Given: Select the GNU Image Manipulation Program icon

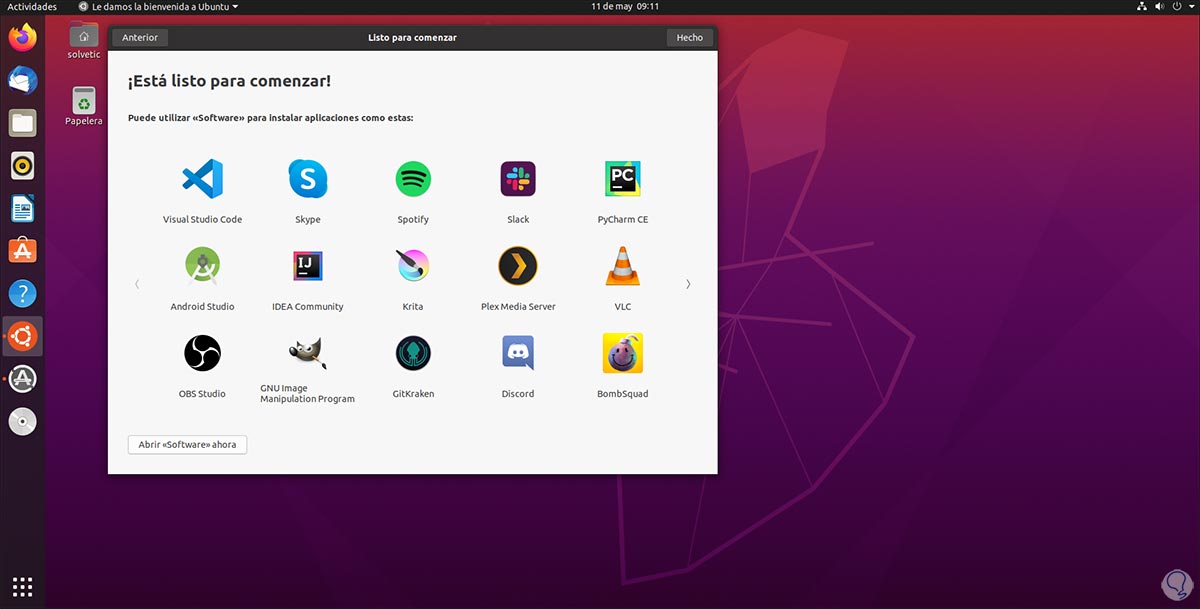Looking at the screenshot, I should (308, 353).
